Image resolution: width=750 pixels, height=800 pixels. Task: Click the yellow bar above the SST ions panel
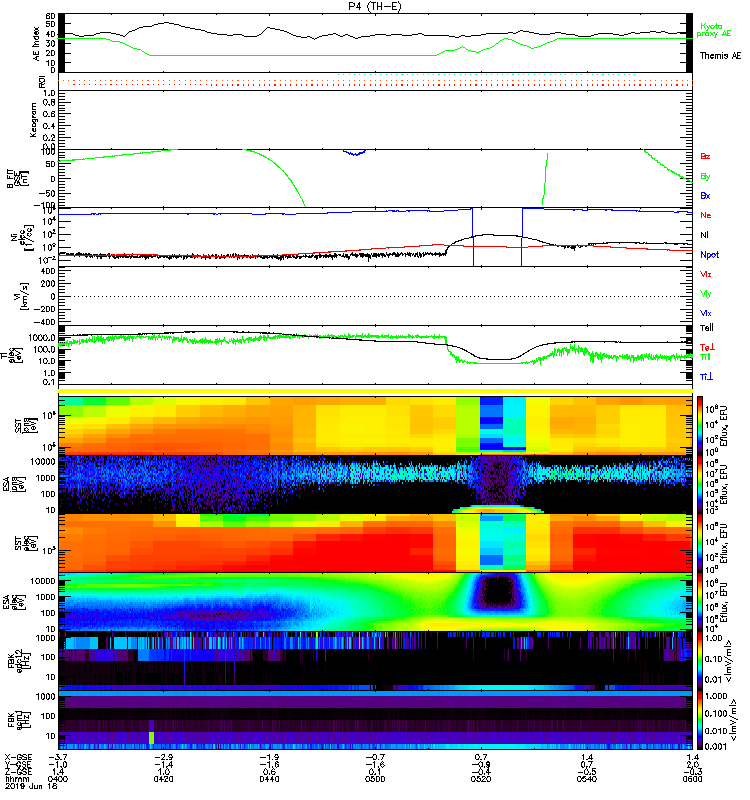pyautogui.click(x=375, y=391)
